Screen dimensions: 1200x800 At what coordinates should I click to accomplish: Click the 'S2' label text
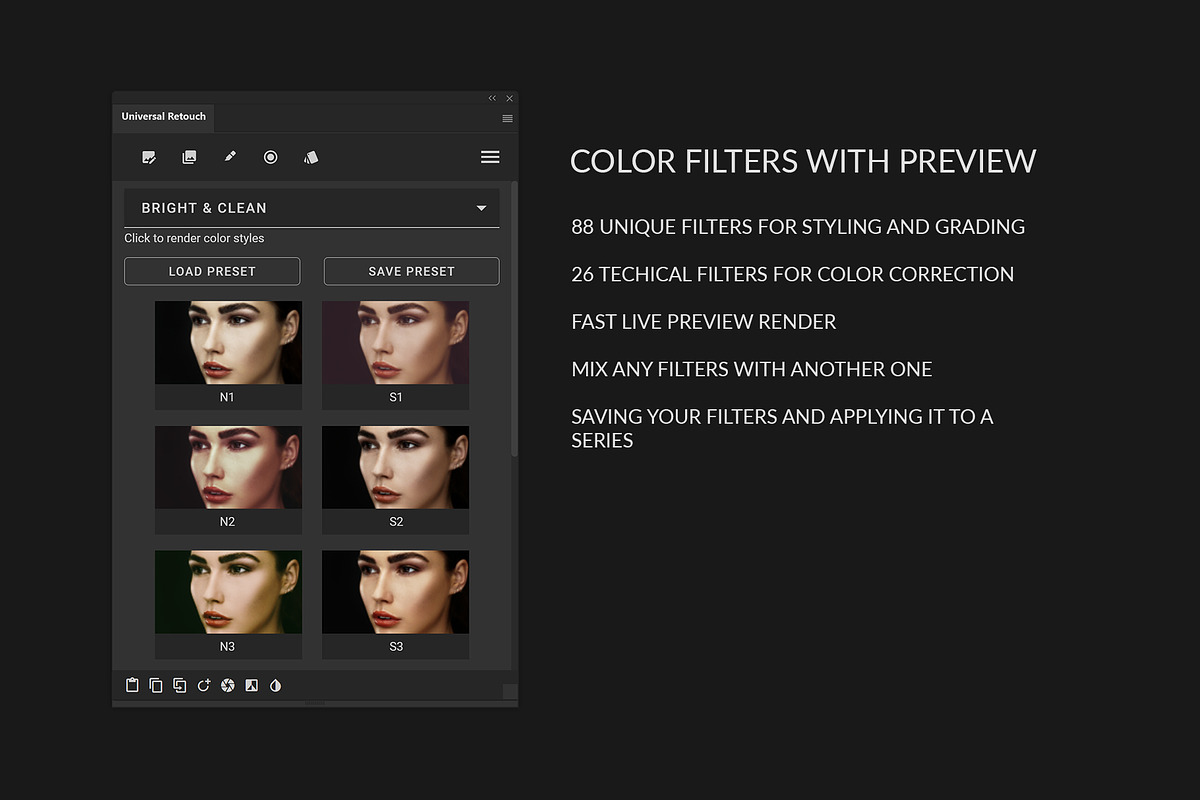click(x=396, y=522)
